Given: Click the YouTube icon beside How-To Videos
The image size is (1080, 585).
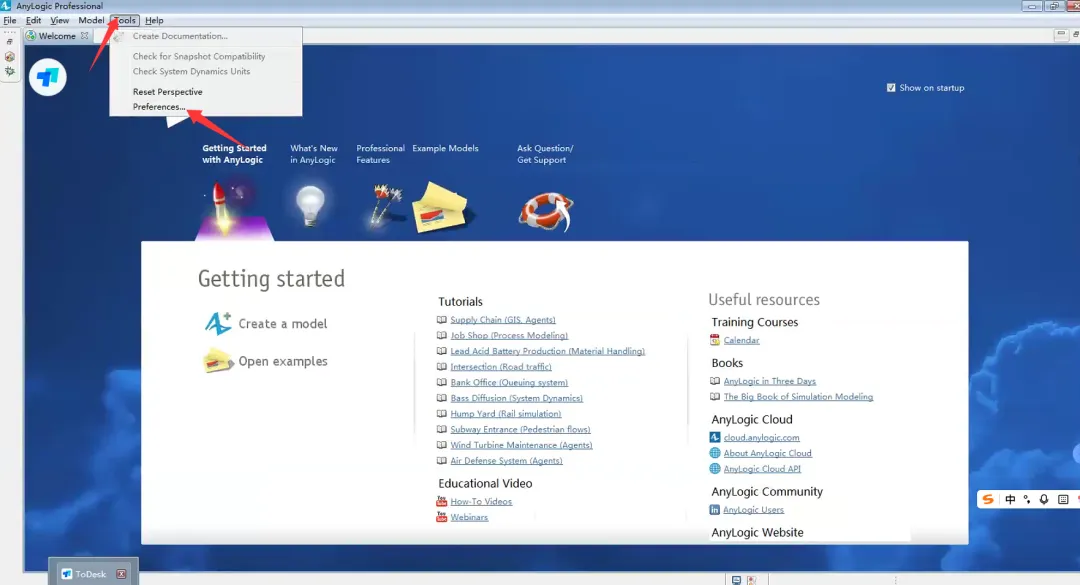Looking at the screenshot, I should tap(442, 501).
